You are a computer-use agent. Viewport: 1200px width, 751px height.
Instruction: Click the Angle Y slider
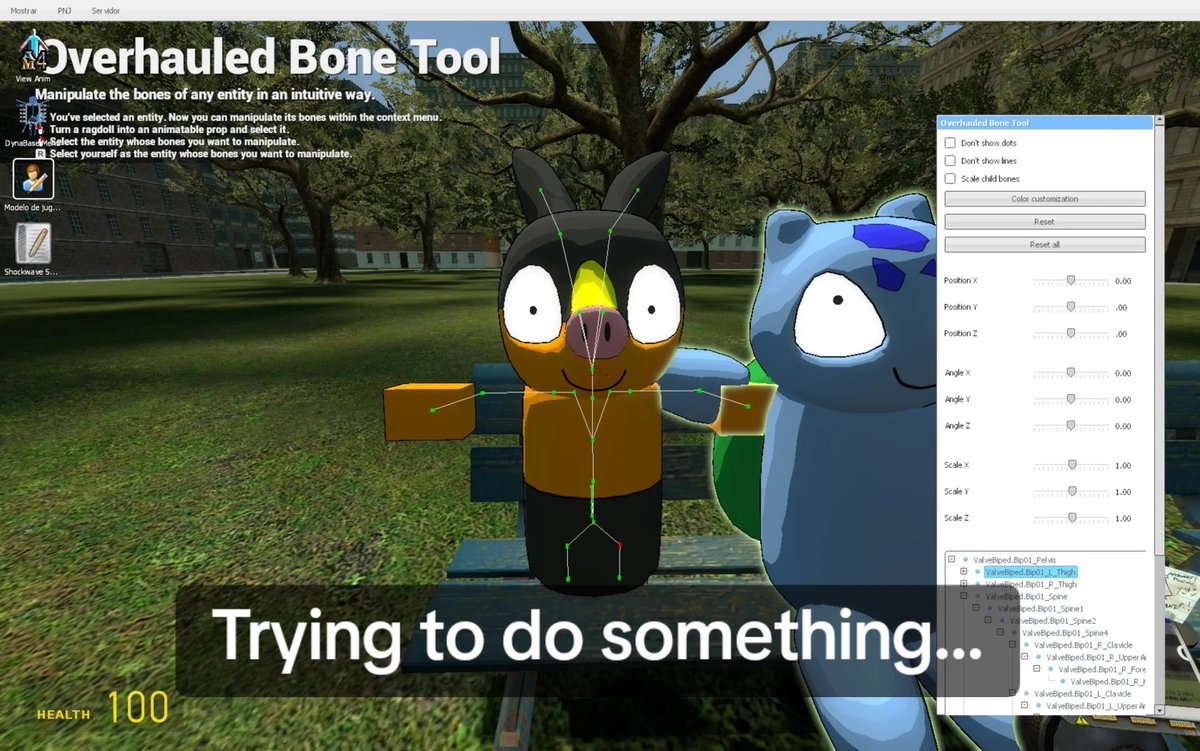pyautogui.click(x=1070, y=400)
